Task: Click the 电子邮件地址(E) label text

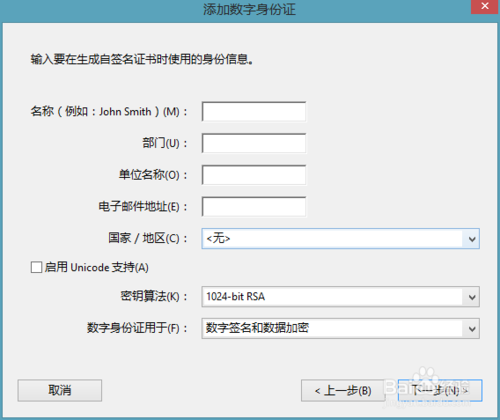Action: coord(143,207)
